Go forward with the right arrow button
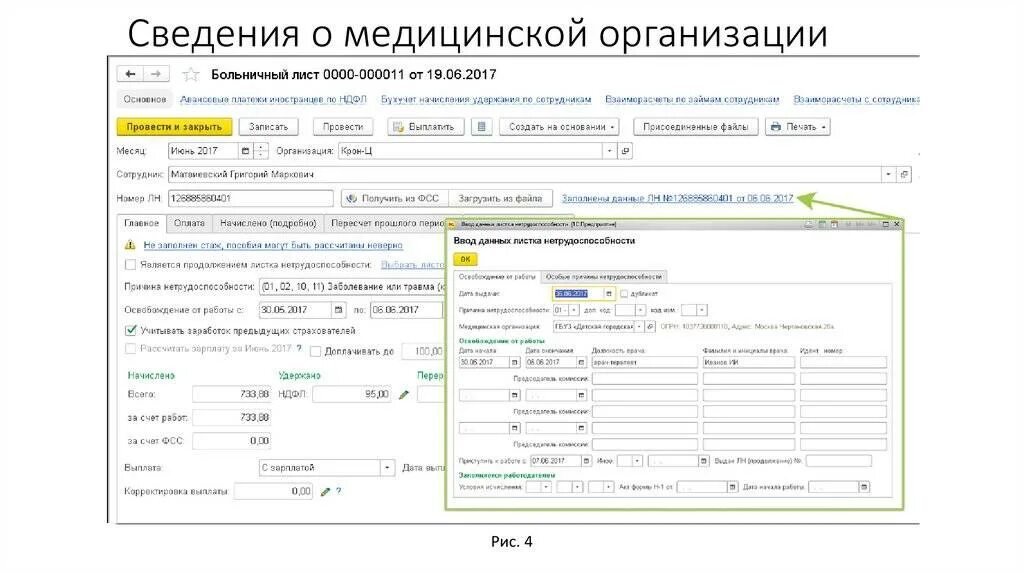 coord(156,74)
